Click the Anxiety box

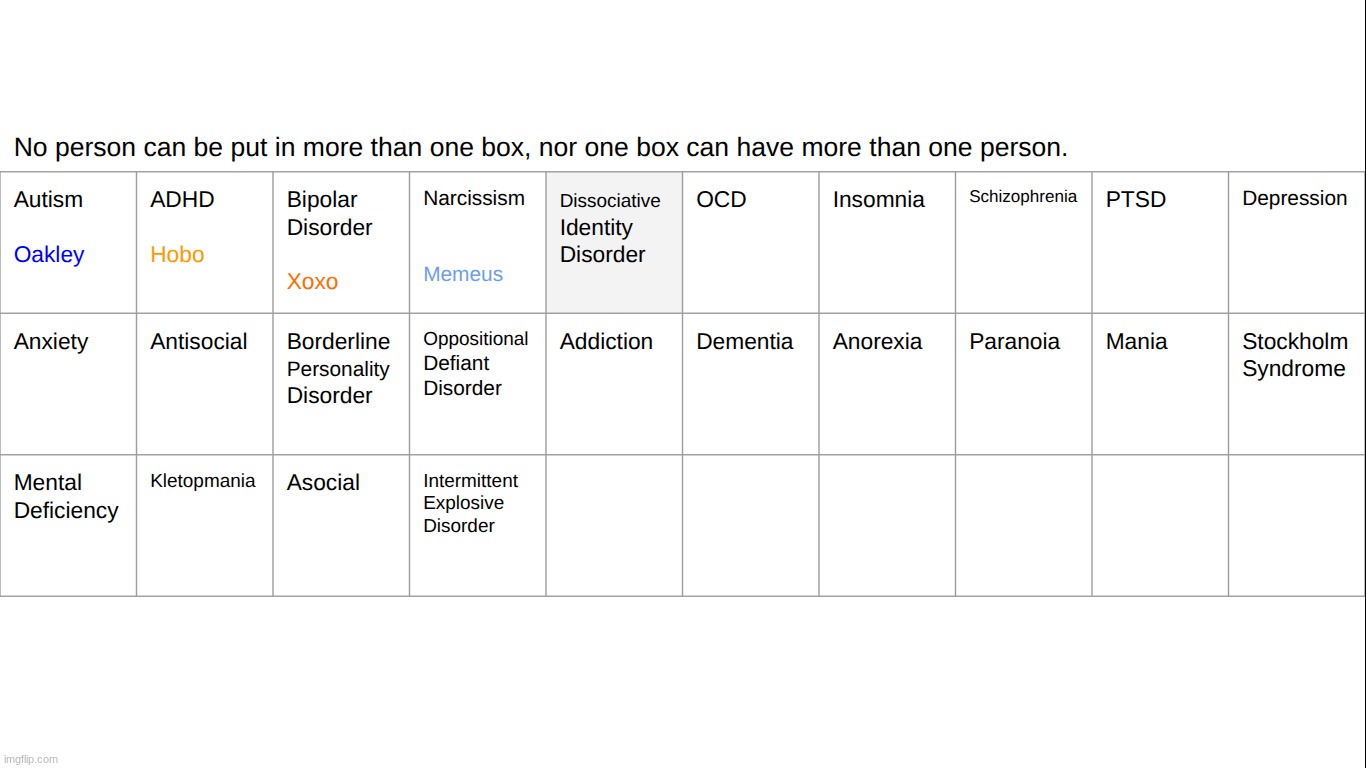68,384
